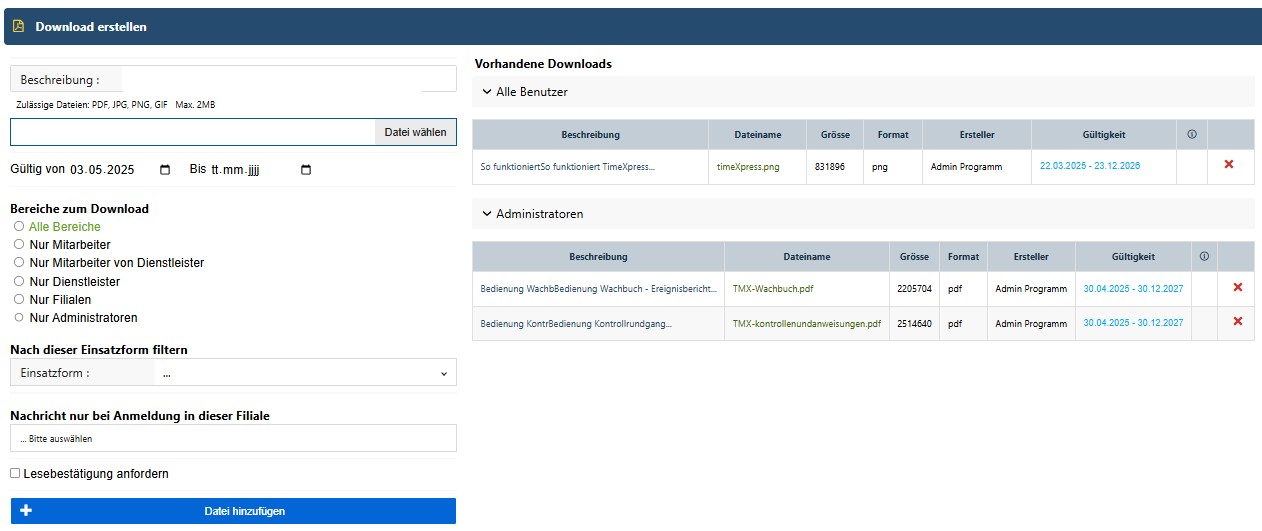
Task: Open TMX-kontrollenundanweisungen.pdf file link
Action: (807, 323)
